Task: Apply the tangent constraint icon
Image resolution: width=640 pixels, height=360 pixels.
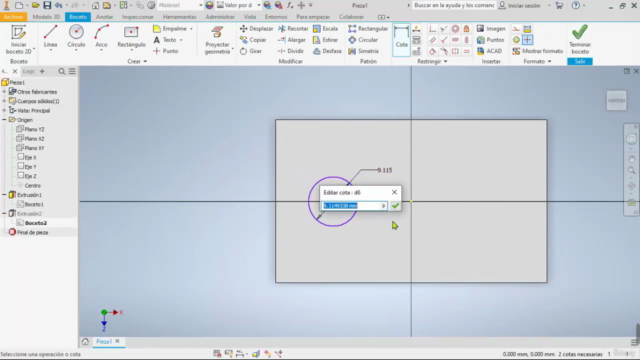Action: tap(432, 51)
